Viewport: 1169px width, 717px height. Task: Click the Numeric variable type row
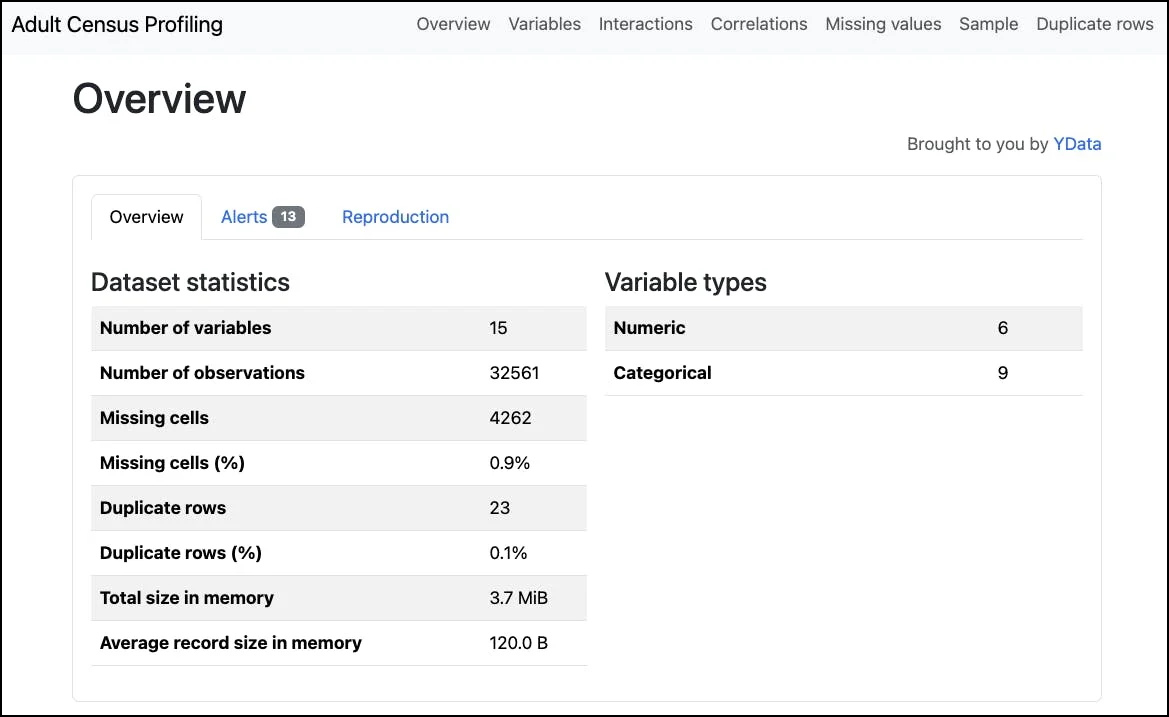(649, 328)
